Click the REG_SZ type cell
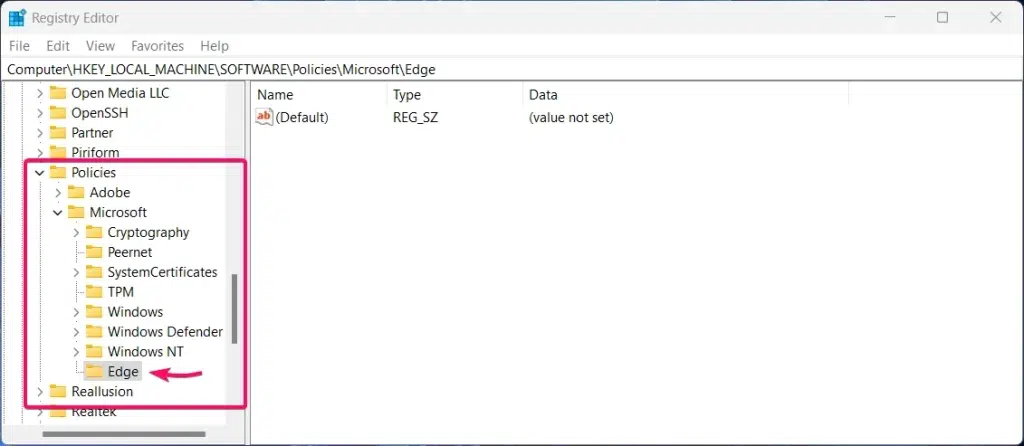The width and height of the screenshot is (1024, 446). click(415, 118)
